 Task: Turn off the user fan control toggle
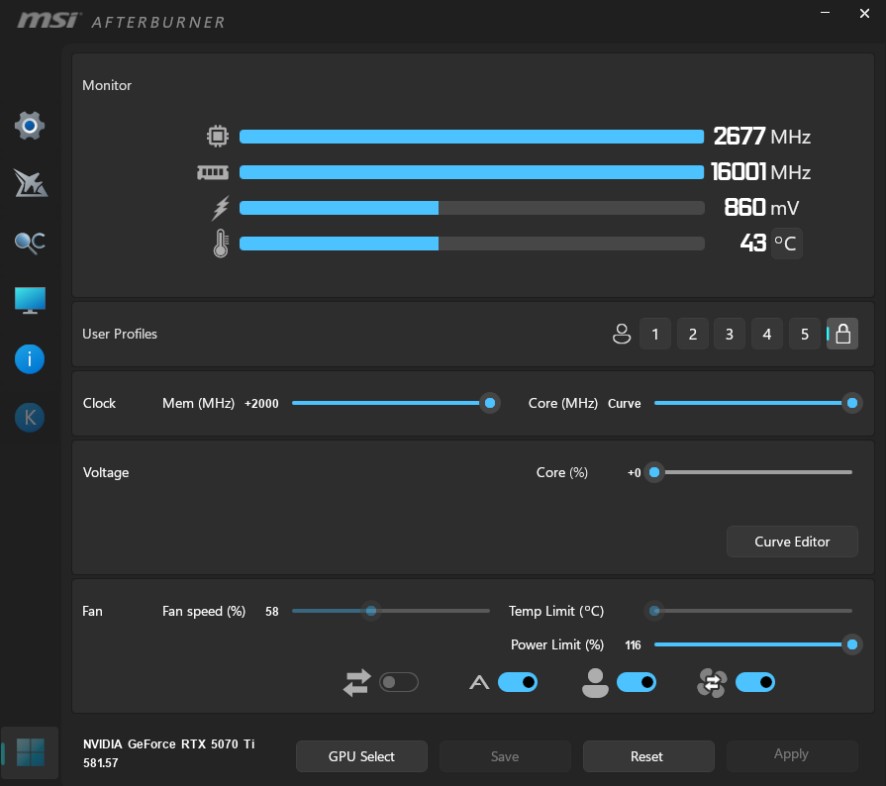click(x=637, y=682)
